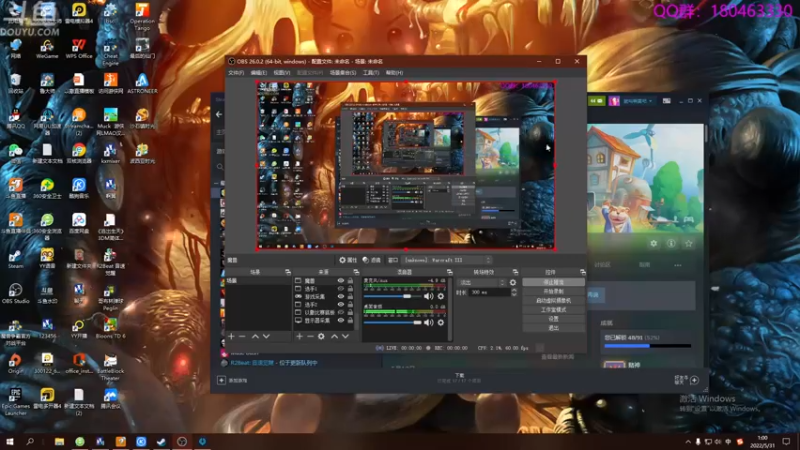
Task: Pop out the Controls dock panel
Action: point(582,272)
